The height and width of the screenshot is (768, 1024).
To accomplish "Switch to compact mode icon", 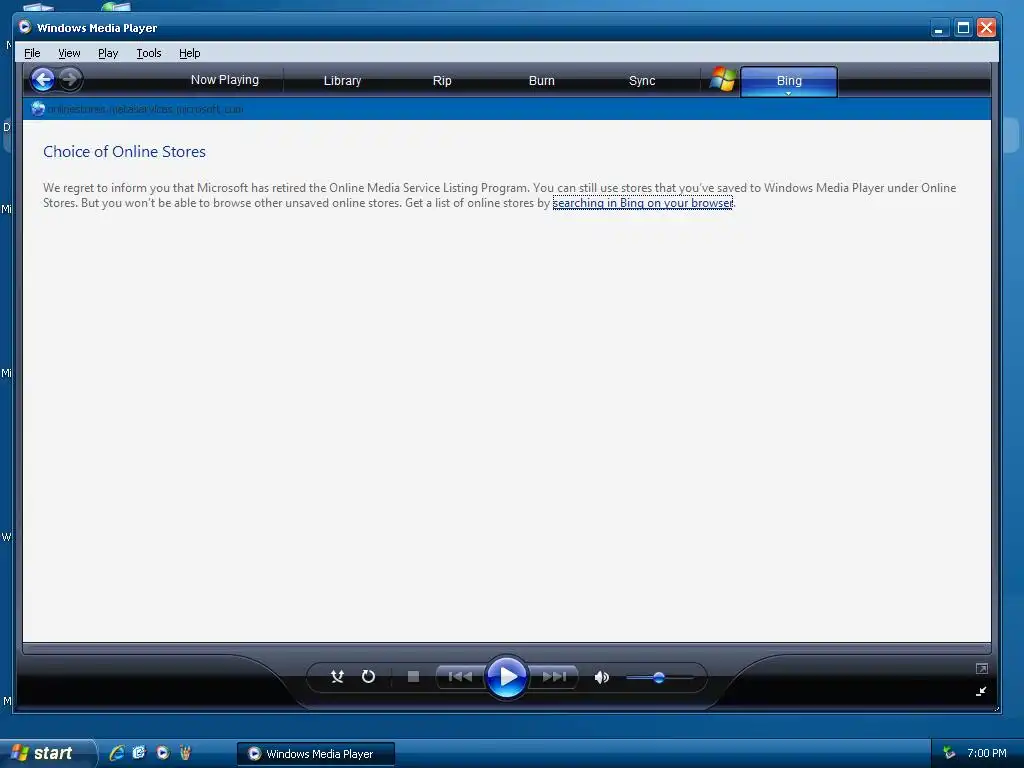I will pos(981,691).
